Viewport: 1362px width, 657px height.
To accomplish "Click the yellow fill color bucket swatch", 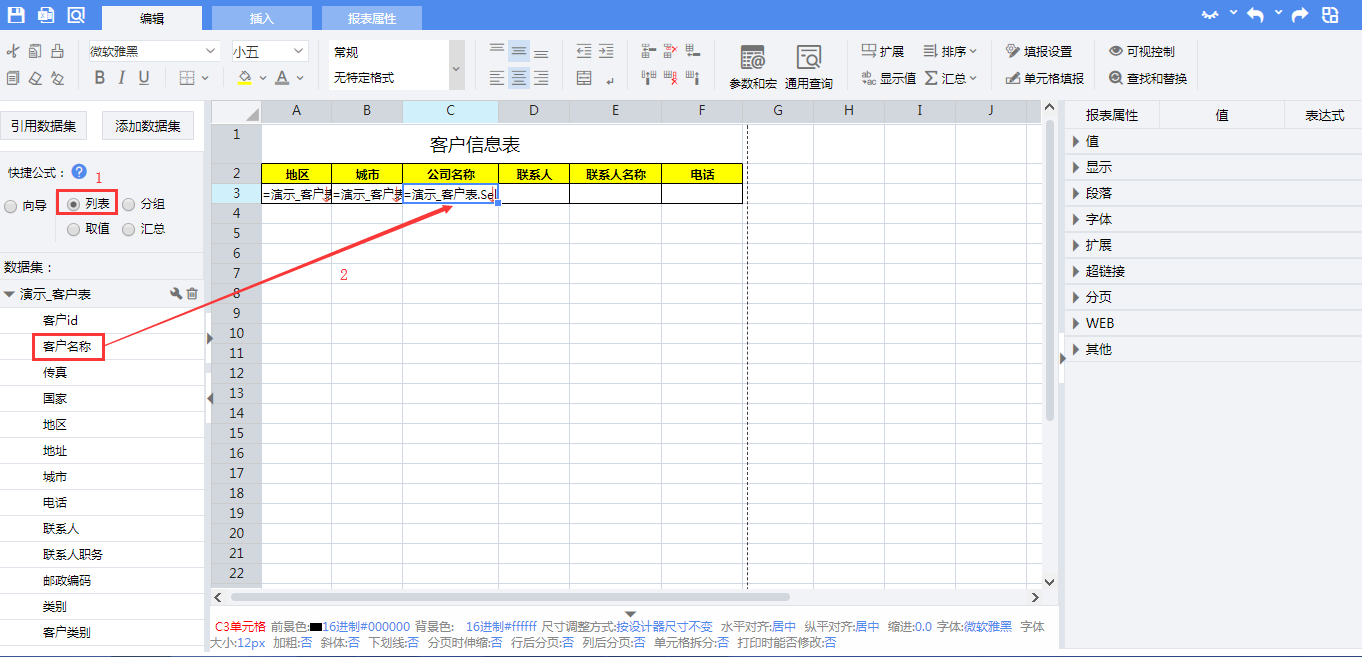I will (x=244, y=78).
